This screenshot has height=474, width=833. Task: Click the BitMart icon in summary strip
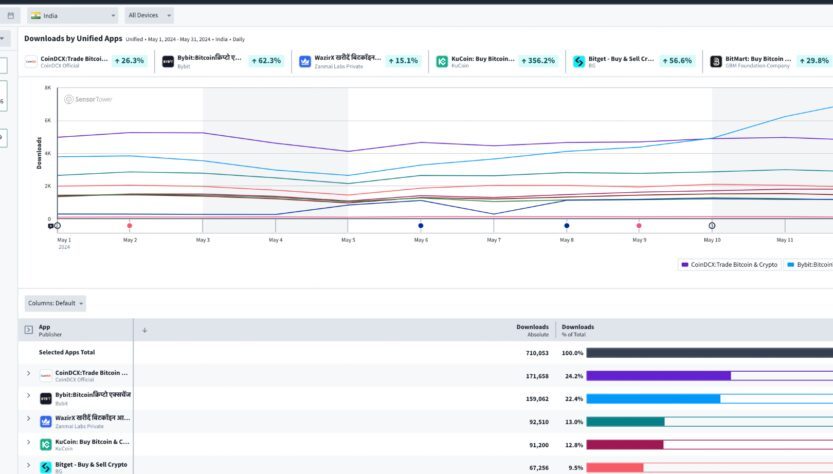point(716,62)
